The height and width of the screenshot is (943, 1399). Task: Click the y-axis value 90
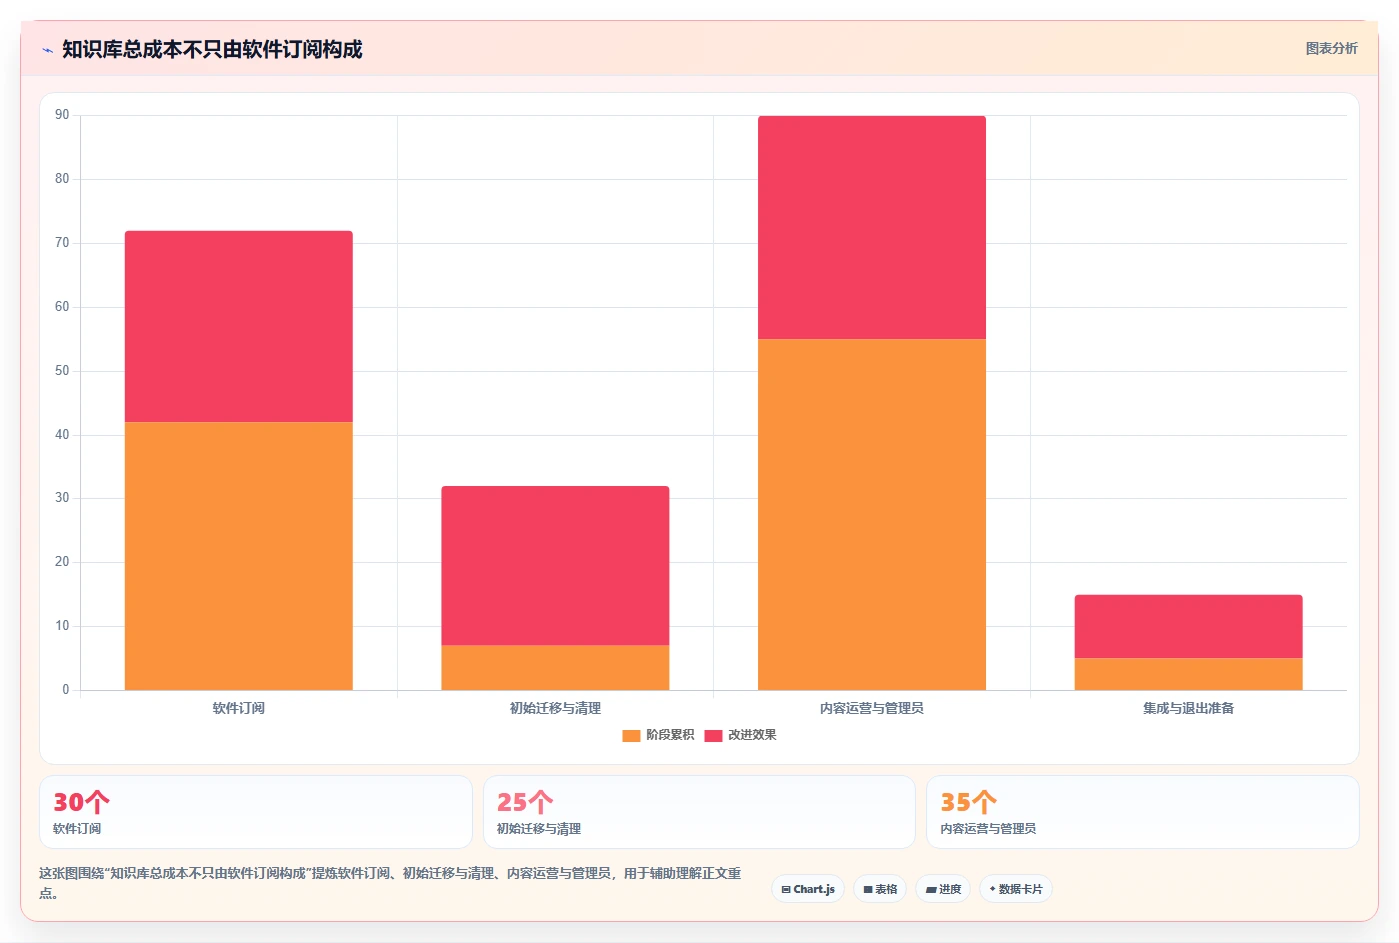click(62, 115)
